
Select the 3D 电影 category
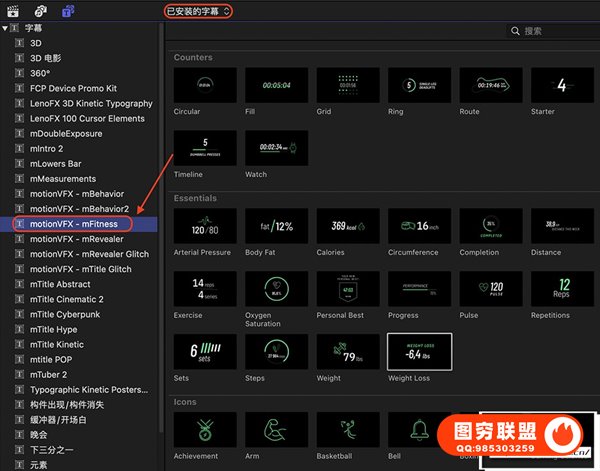(x=46, y=59)
